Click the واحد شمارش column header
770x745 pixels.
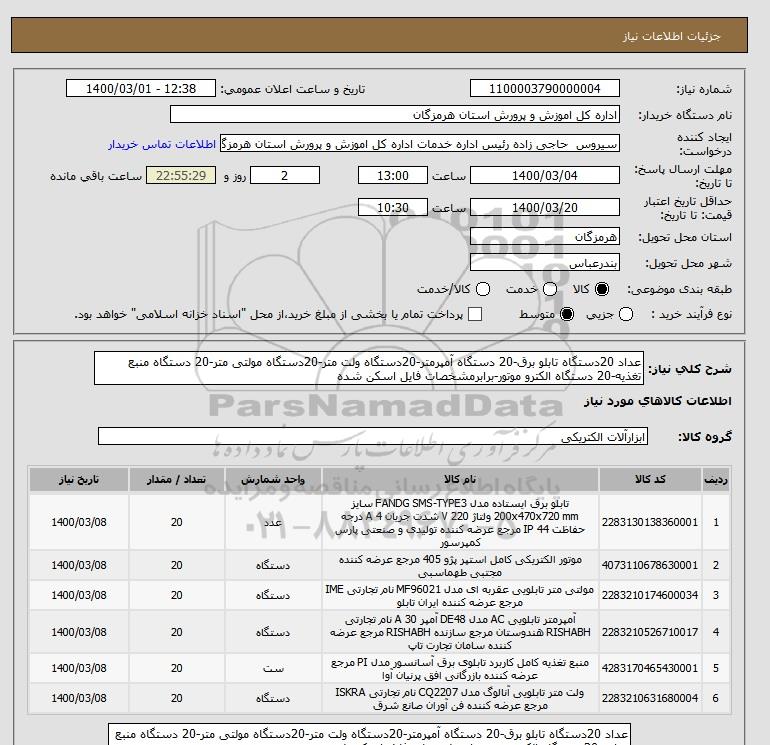coord(273,479)
